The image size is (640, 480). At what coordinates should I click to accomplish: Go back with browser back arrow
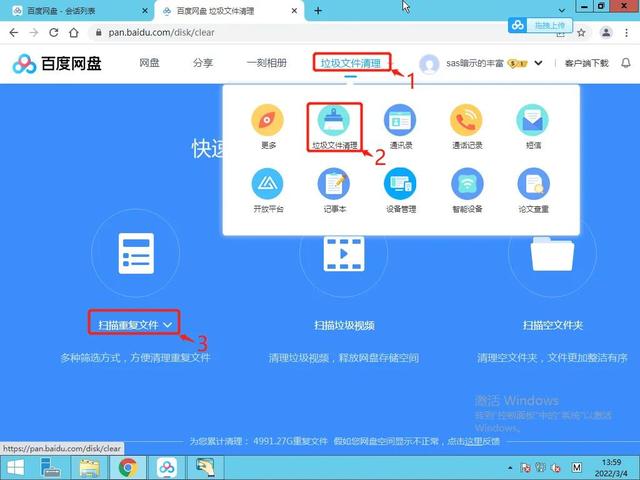click(x=13, y=33)
